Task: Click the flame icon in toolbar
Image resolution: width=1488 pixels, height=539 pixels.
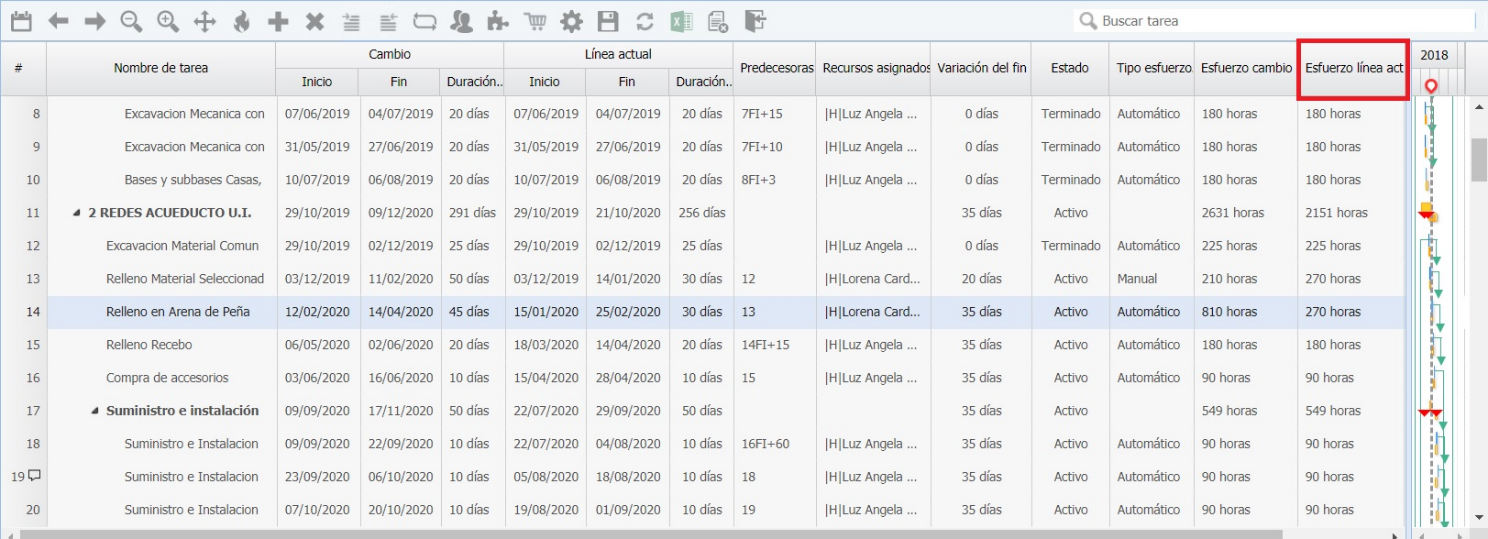Action: point(241,20)
